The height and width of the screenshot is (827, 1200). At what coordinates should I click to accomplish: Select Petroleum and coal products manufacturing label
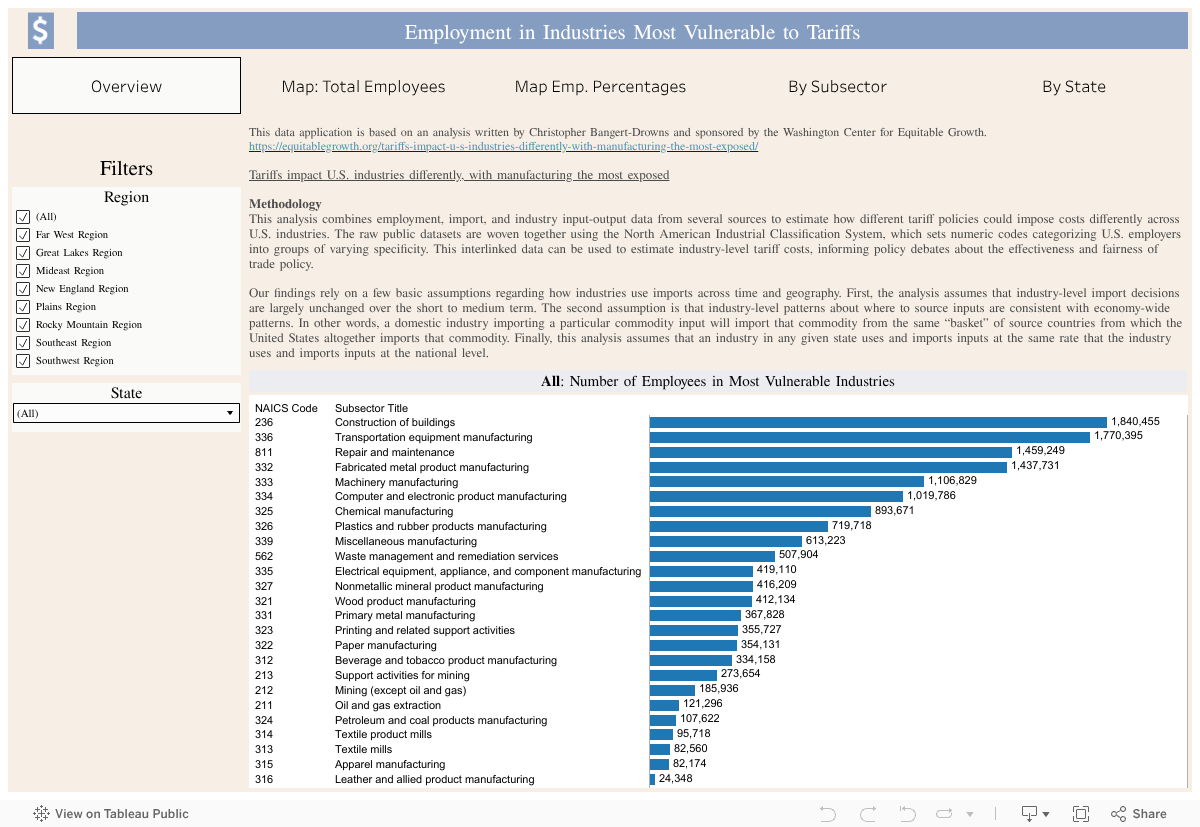coord(441,720)
